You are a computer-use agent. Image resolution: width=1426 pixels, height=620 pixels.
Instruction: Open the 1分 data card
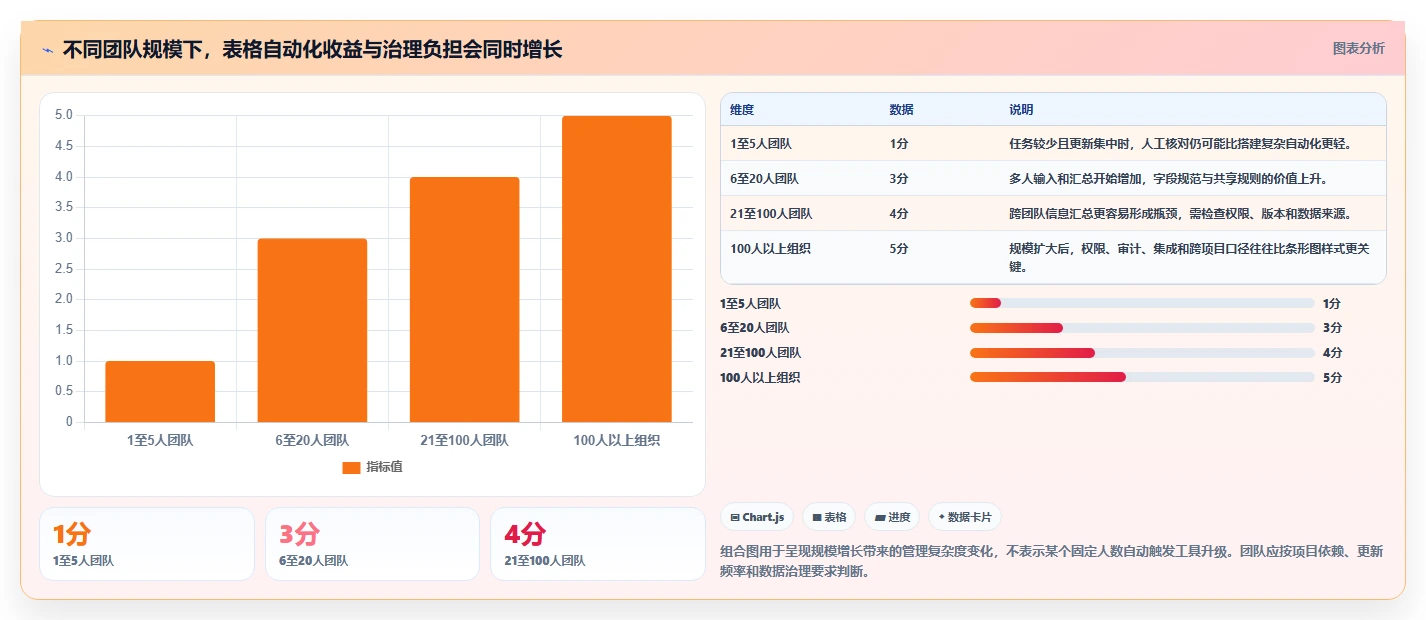tap(147, 544)
